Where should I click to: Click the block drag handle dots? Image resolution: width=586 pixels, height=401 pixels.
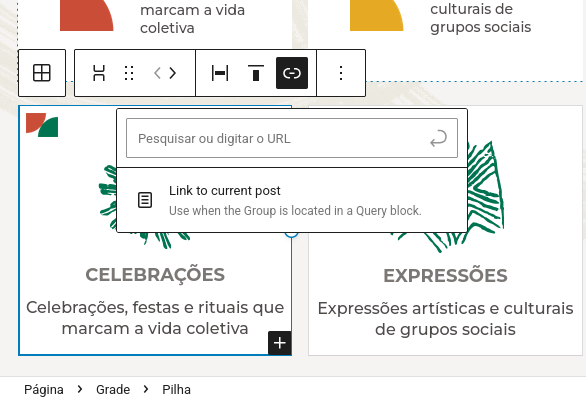[129, 73]
